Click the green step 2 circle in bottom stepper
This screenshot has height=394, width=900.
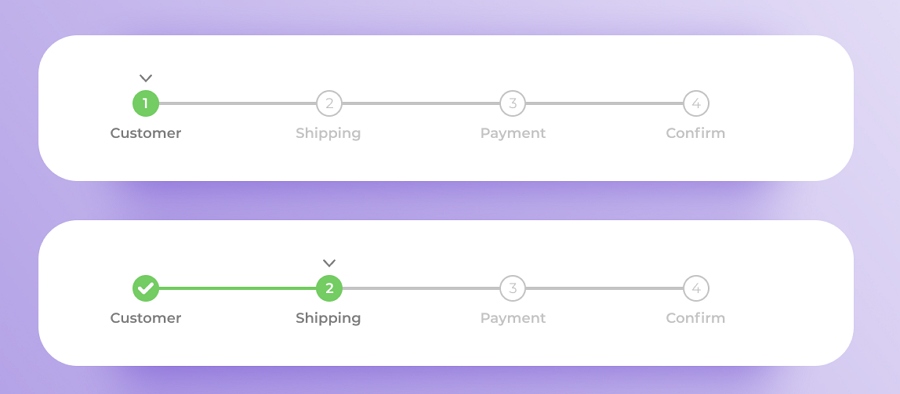329,288
